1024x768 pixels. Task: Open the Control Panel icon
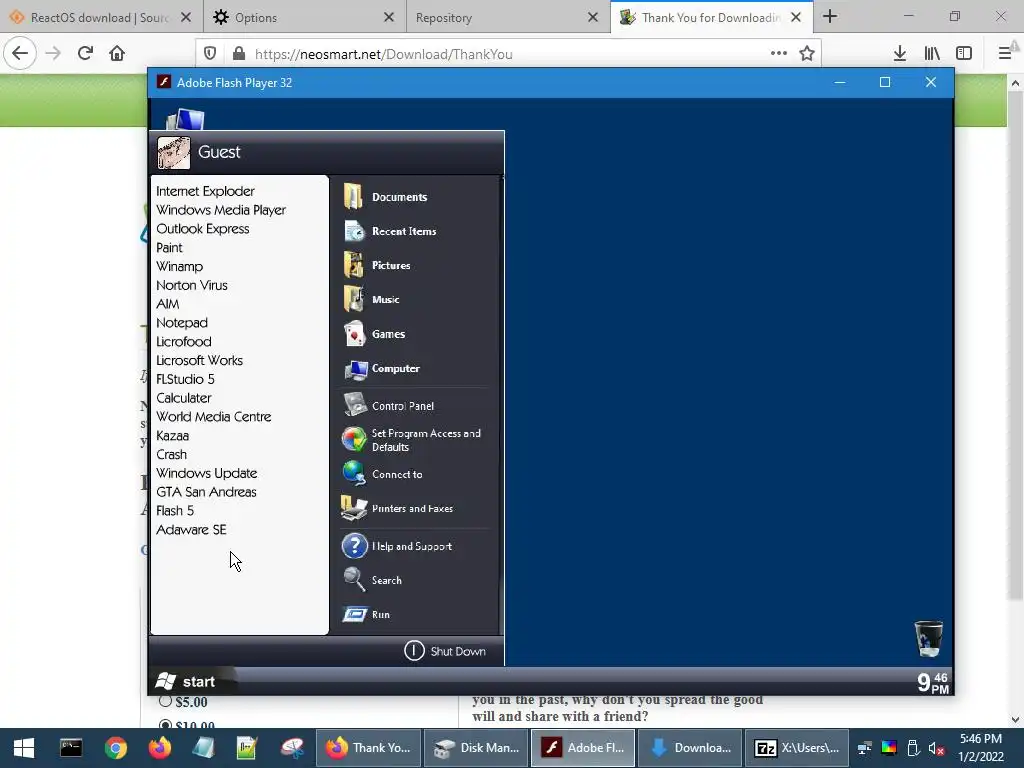[355, 405]
